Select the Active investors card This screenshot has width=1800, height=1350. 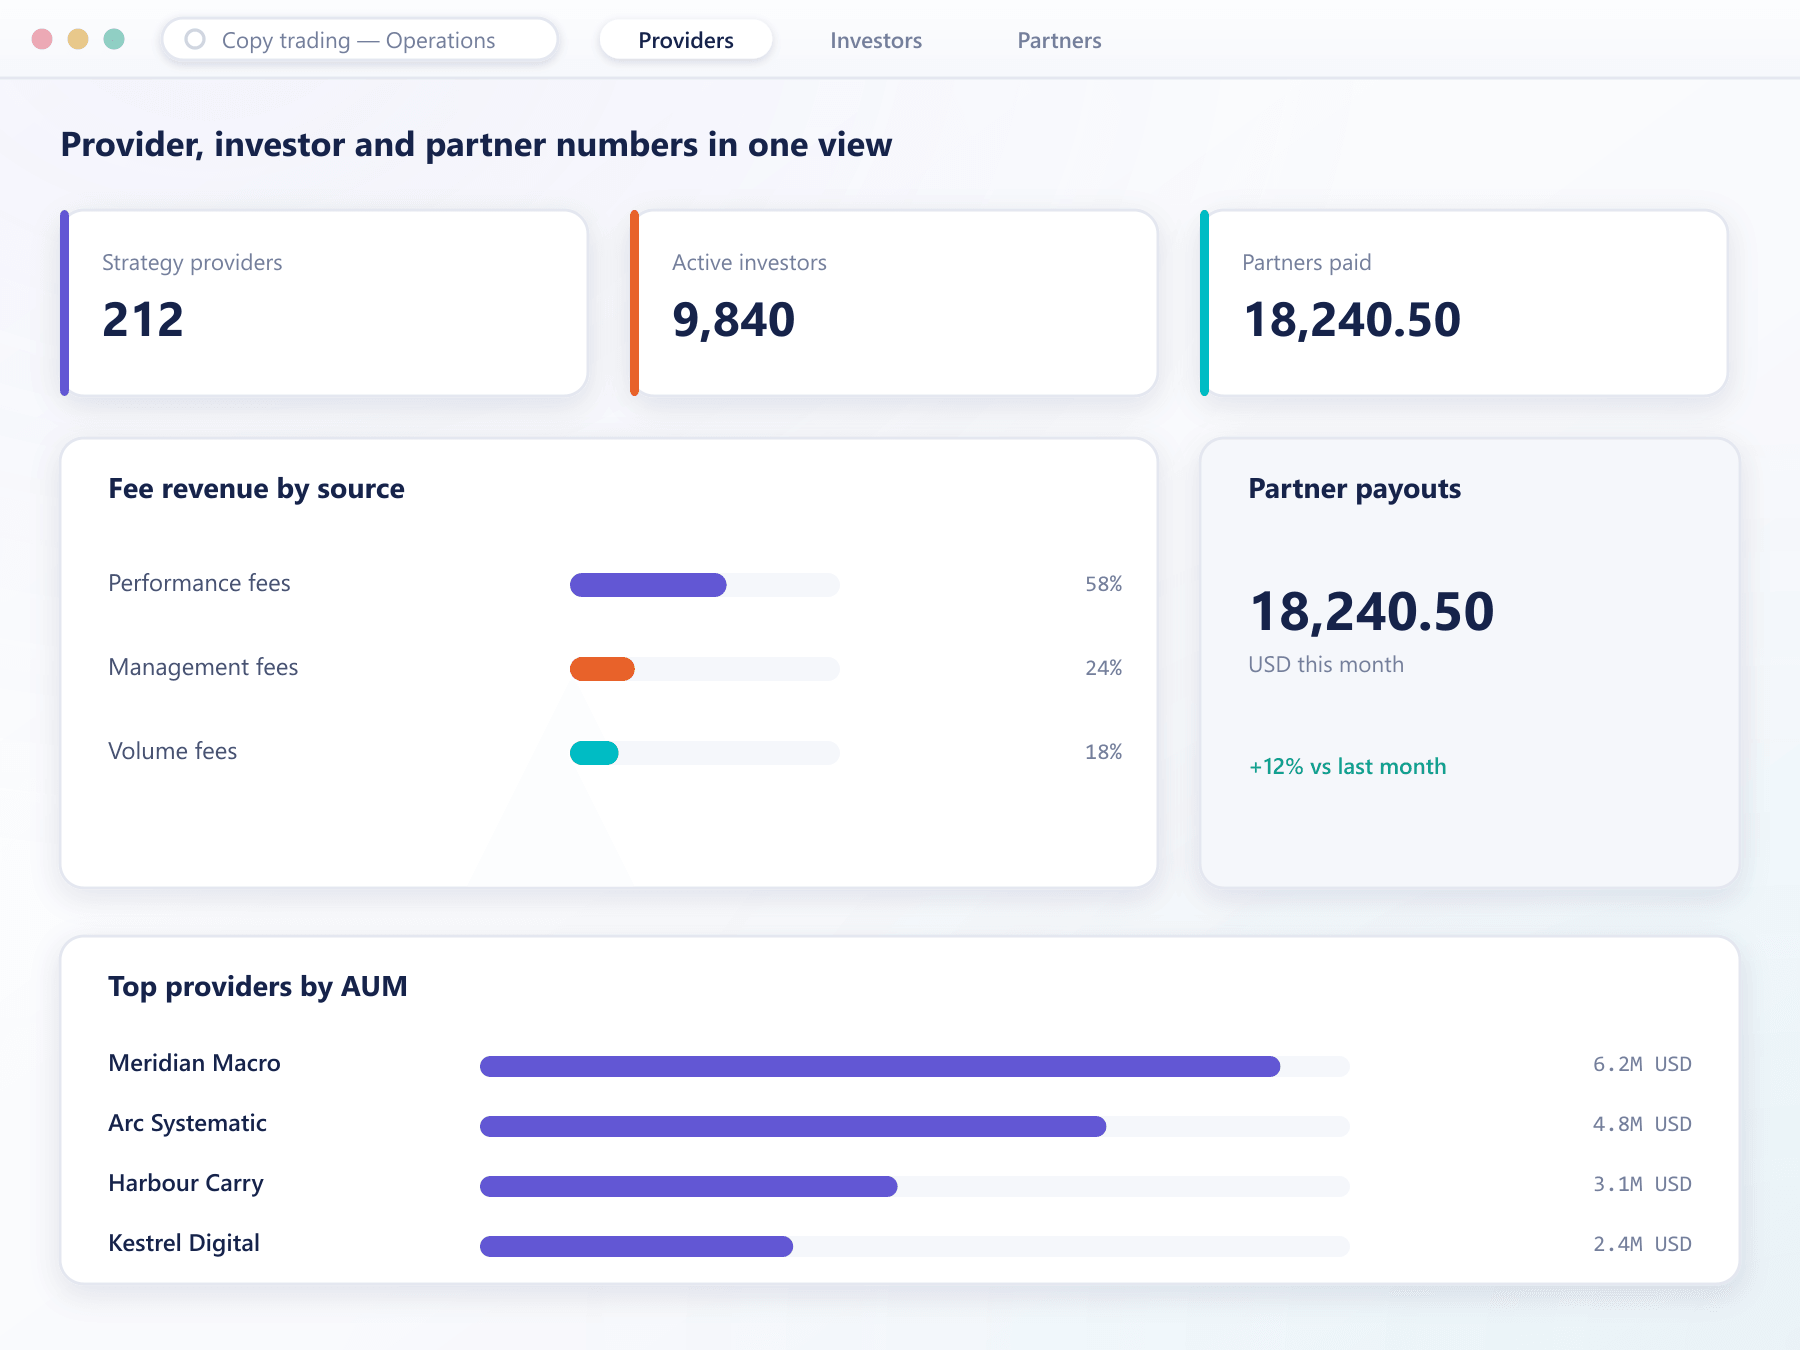coord(894,303)
